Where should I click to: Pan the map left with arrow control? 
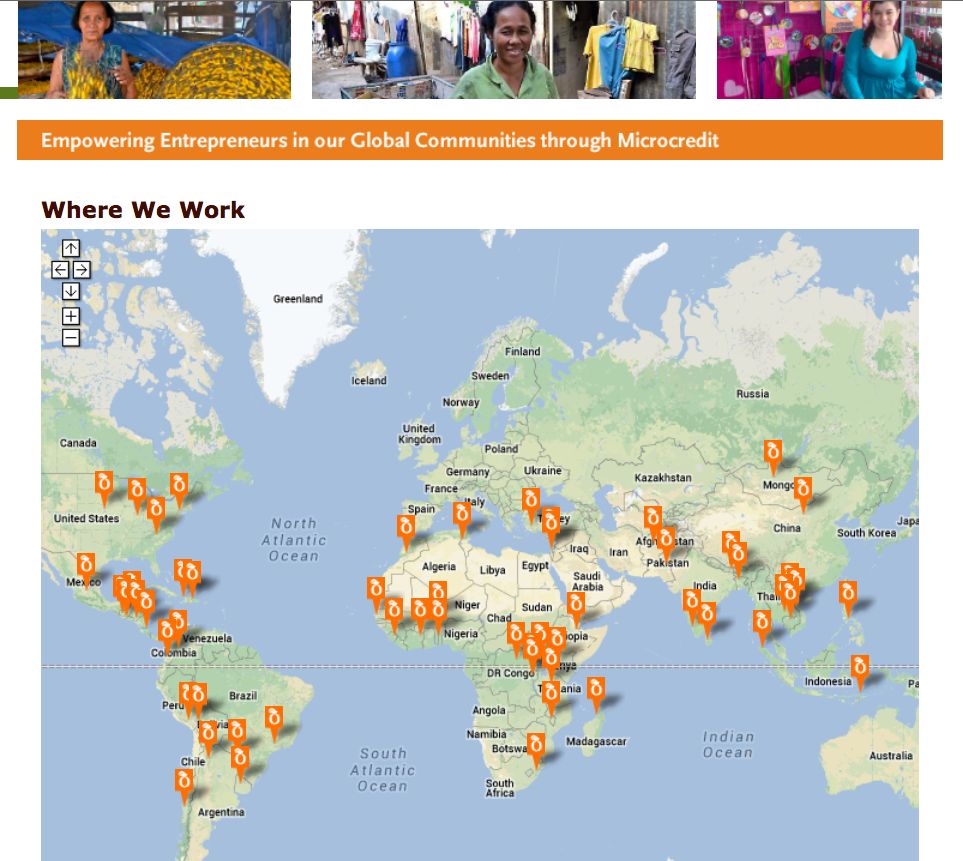[x=60, y=270]
